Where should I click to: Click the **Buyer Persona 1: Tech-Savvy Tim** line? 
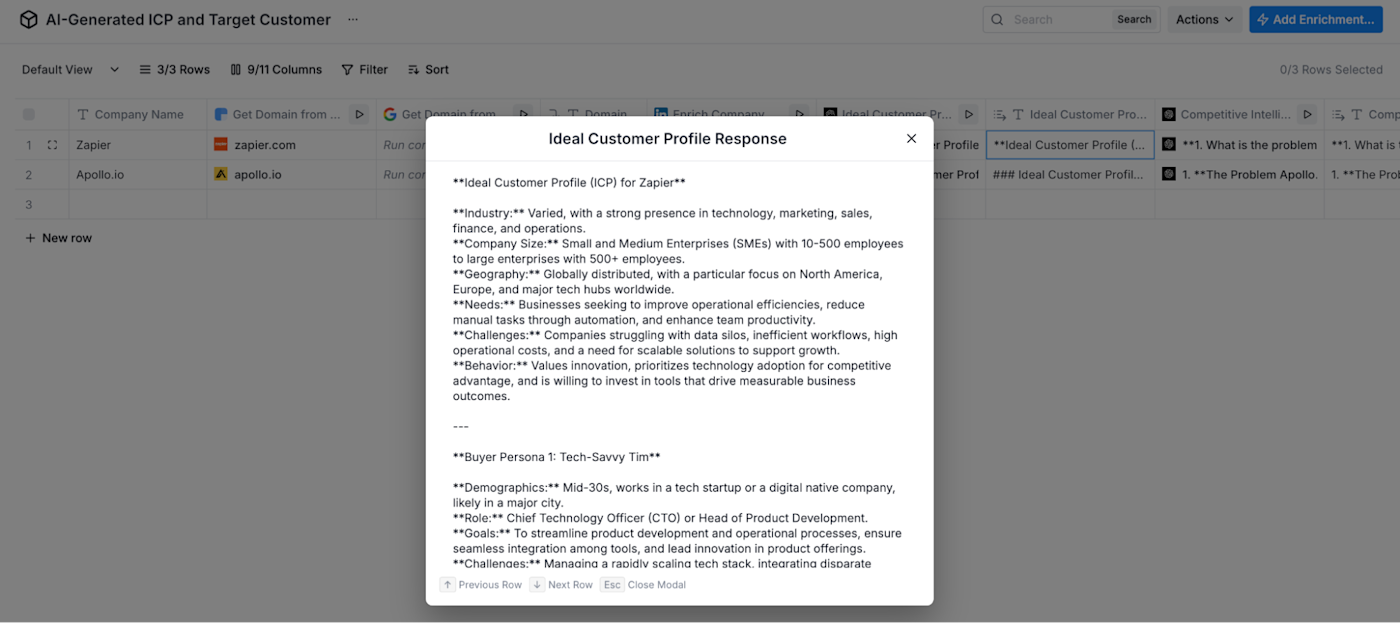point(557,457)
